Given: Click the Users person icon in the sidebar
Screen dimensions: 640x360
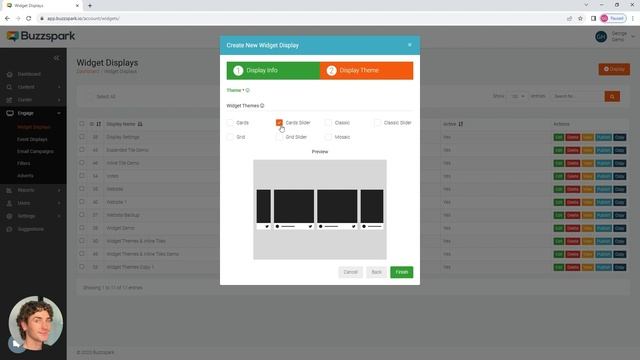Looking at the screenshot, I should (9, 203).
